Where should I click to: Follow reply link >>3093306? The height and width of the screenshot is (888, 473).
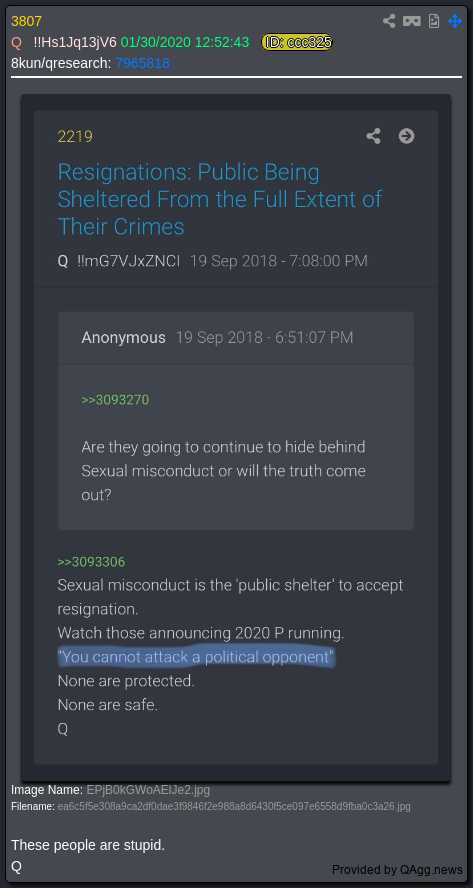(91, 562)
